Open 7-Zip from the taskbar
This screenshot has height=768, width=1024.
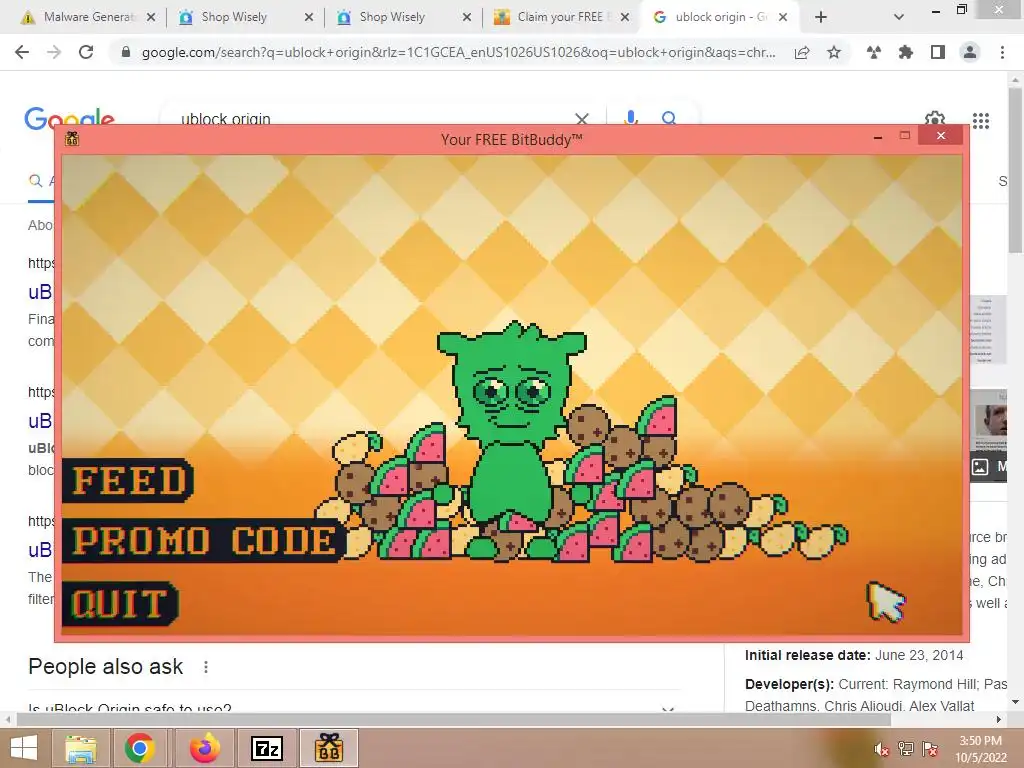tap(266, 748)
